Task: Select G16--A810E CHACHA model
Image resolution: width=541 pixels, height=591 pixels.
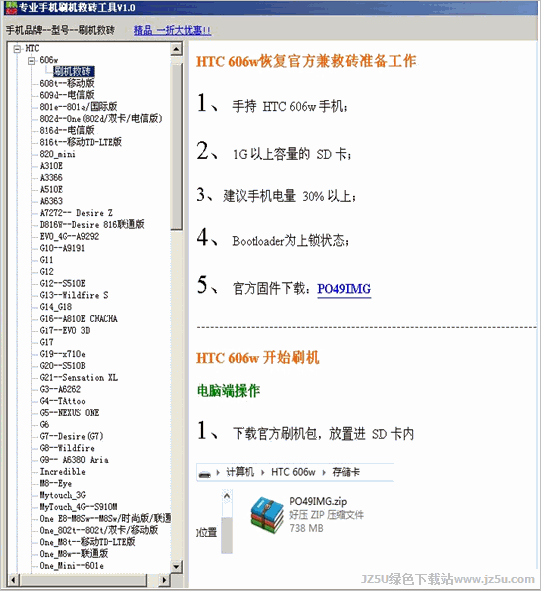Action: (x=78, y=319)
